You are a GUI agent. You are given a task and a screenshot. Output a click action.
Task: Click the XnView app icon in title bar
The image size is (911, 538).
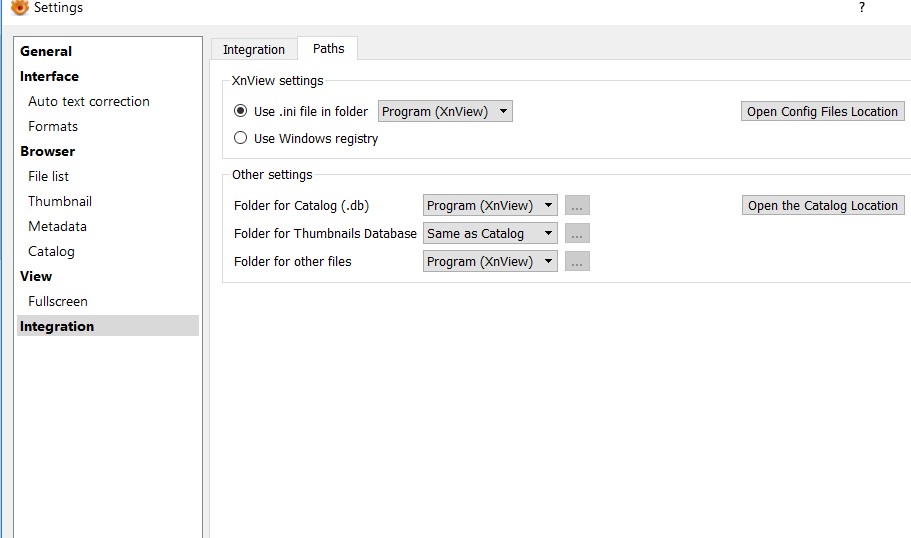click(x=19, y=8)
